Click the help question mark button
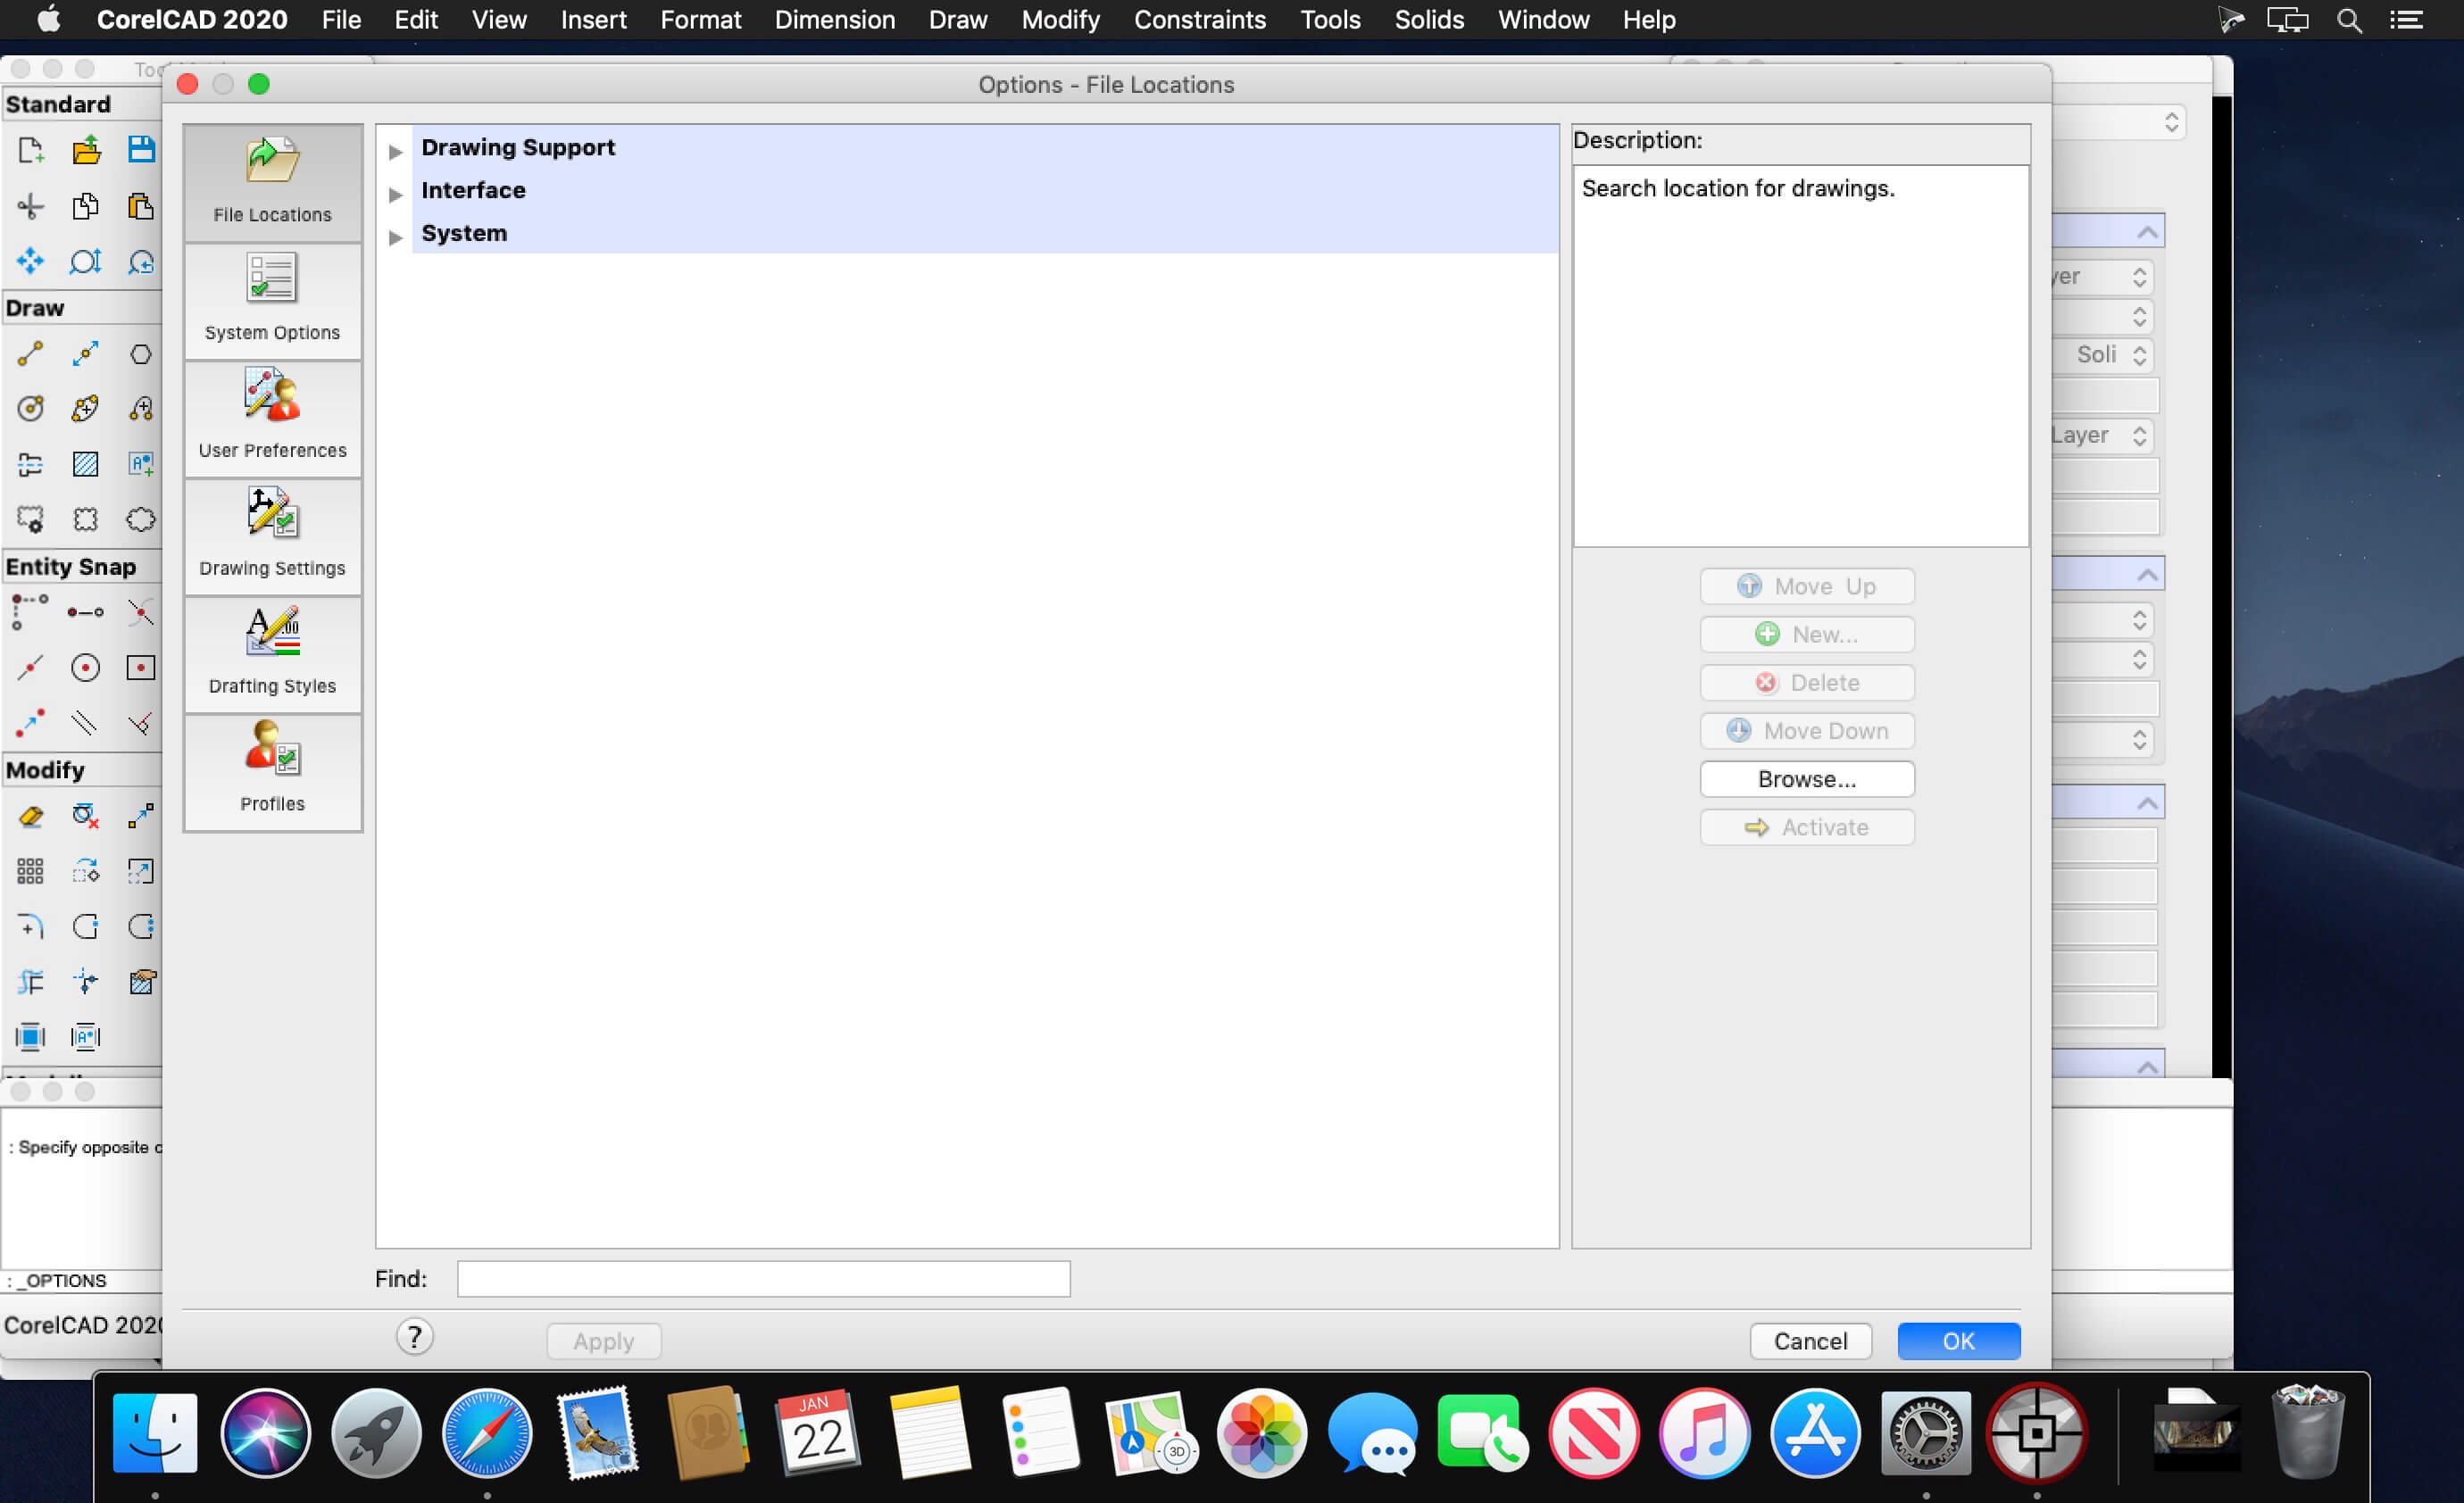The height and width of the screenshot is (1503, 2464). point(414,1336)
